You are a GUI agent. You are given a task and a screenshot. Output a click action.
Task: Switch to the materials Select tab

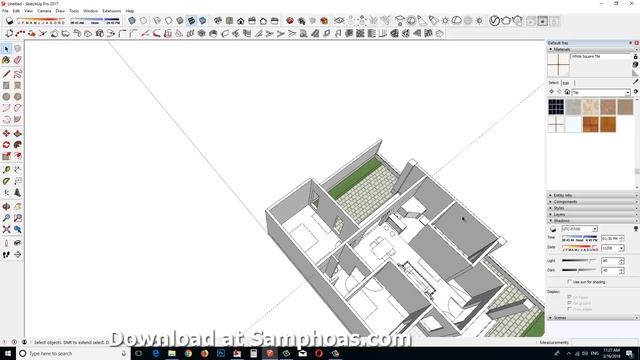click(x=553, y=83)
